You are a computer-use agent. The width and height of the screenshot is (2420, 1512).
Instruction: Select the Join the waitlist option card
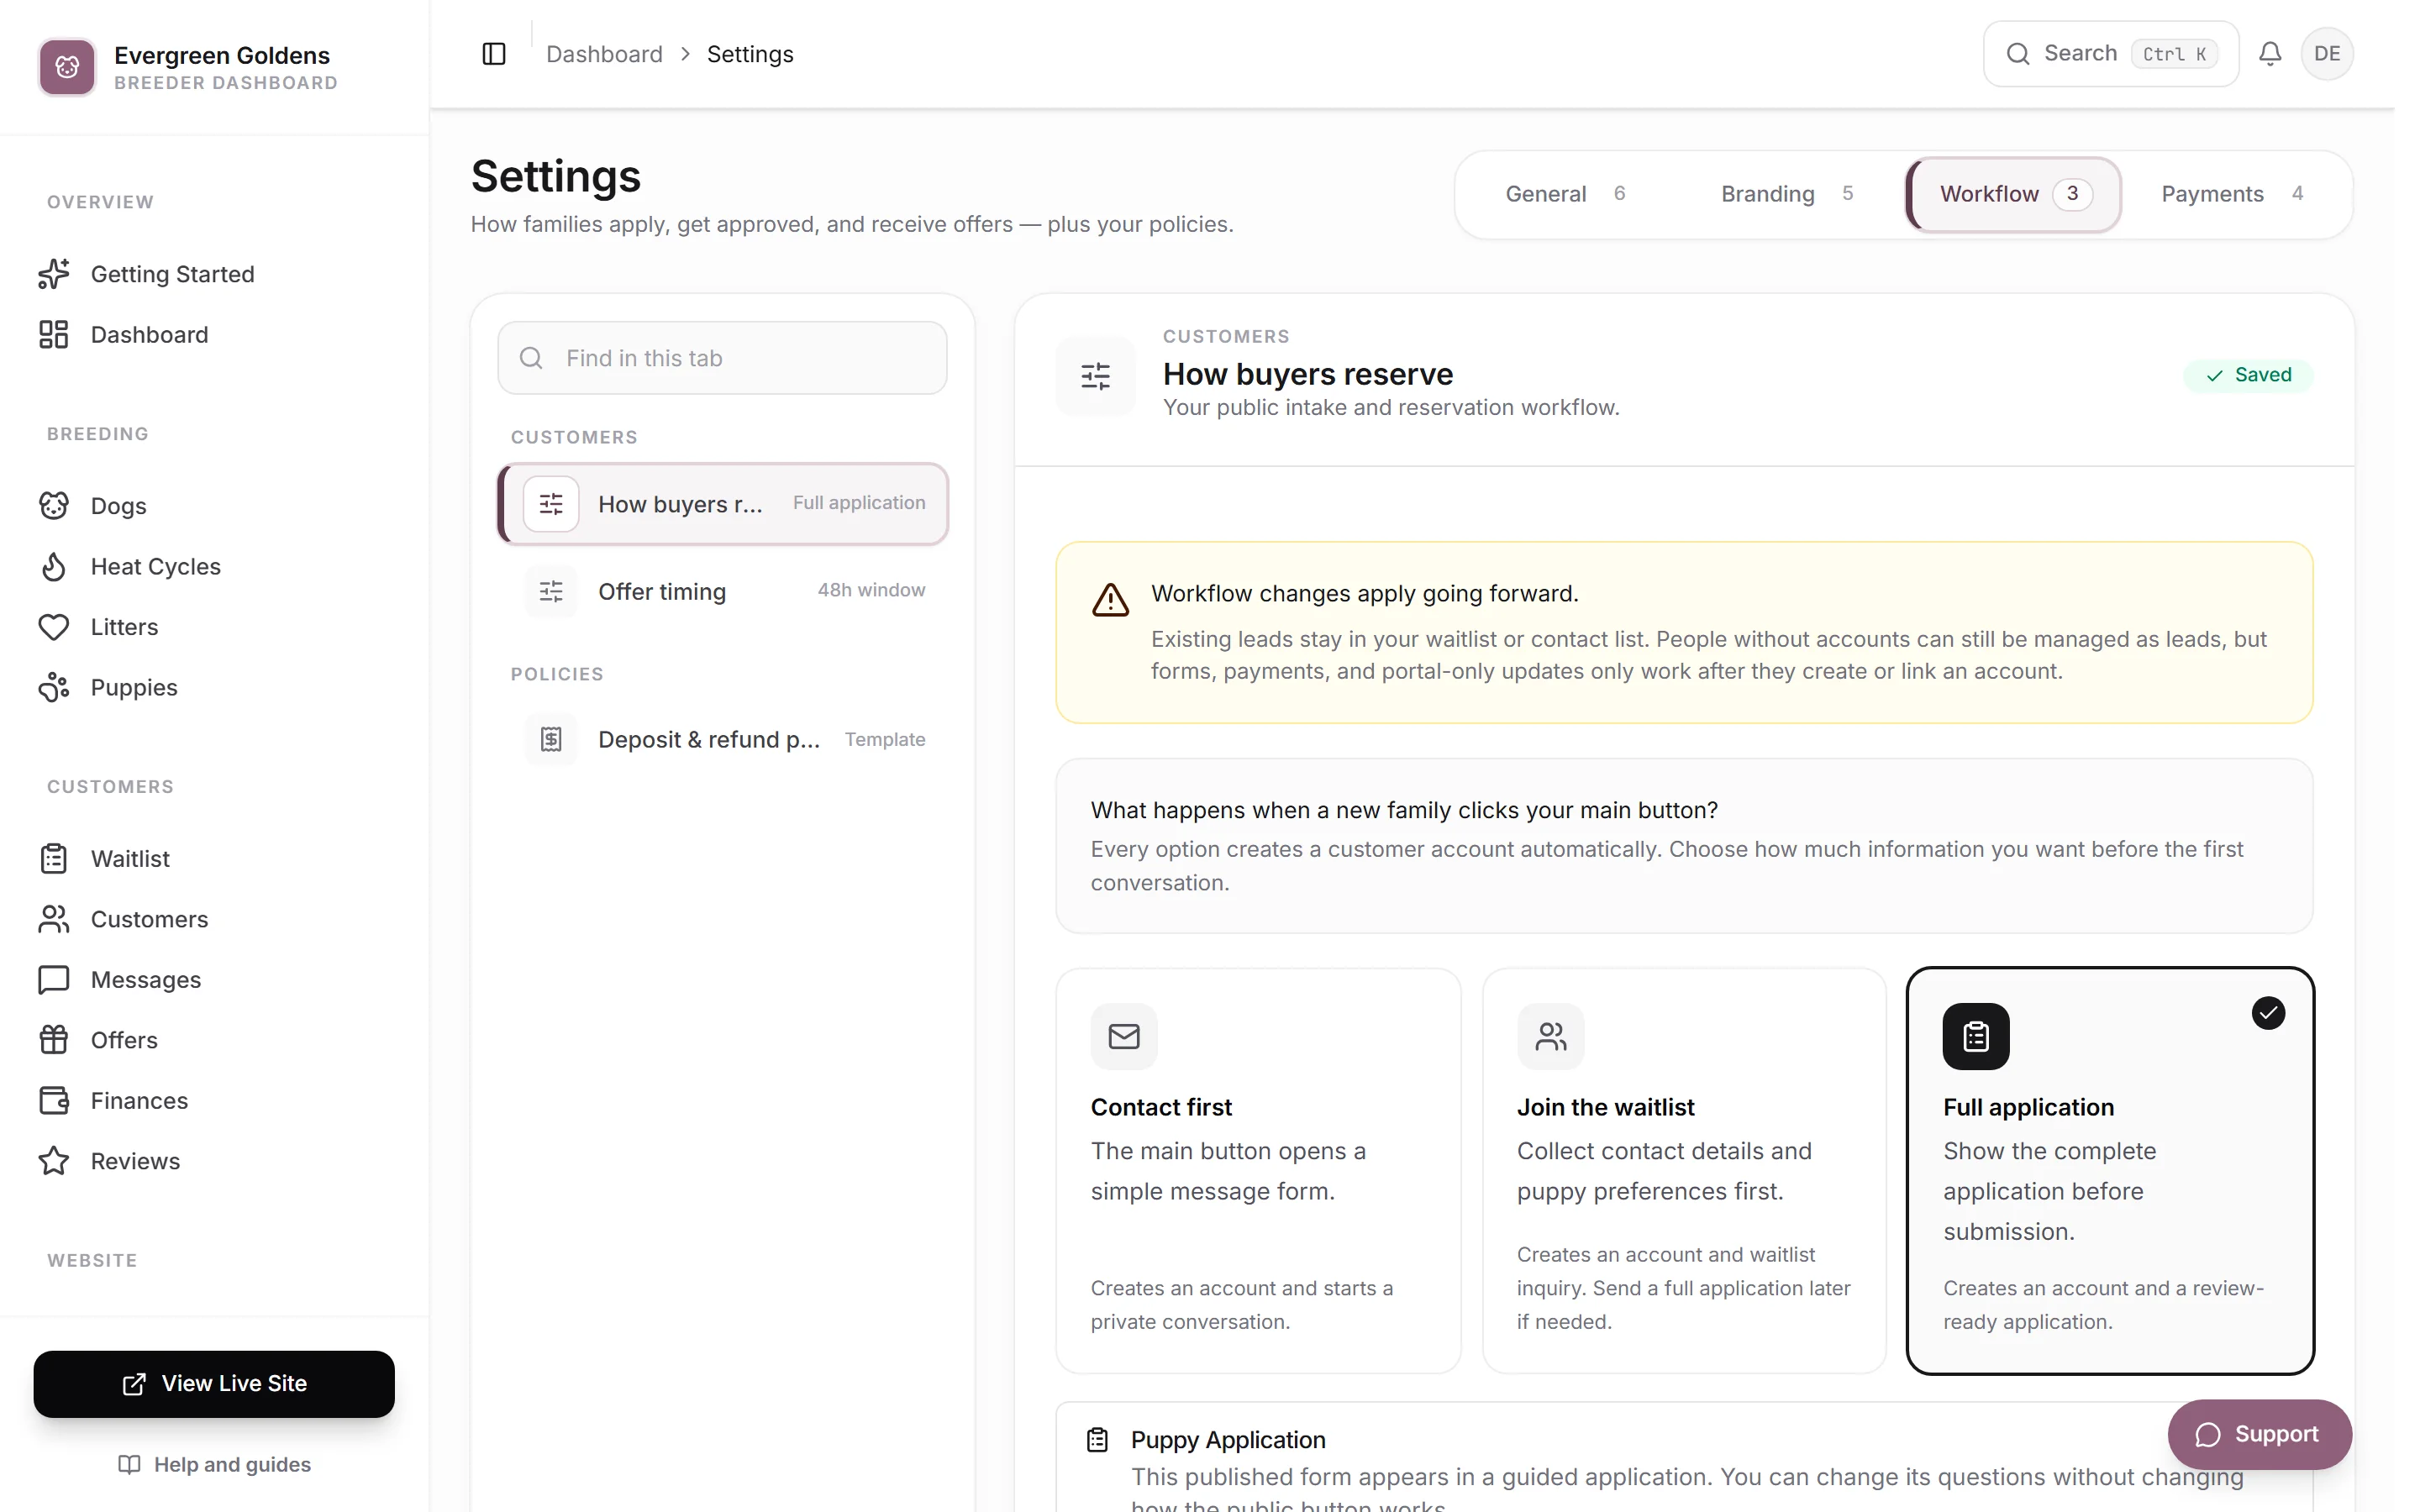coord(1684,1171)
